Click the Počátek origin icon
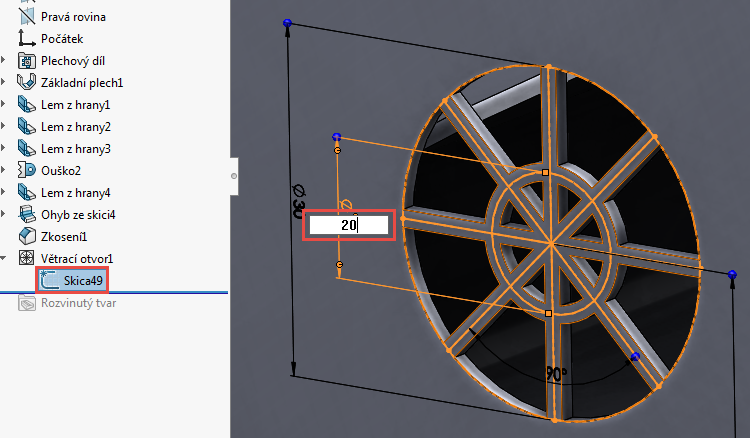This screenshot has width=750, height=438. coord(27,38)
